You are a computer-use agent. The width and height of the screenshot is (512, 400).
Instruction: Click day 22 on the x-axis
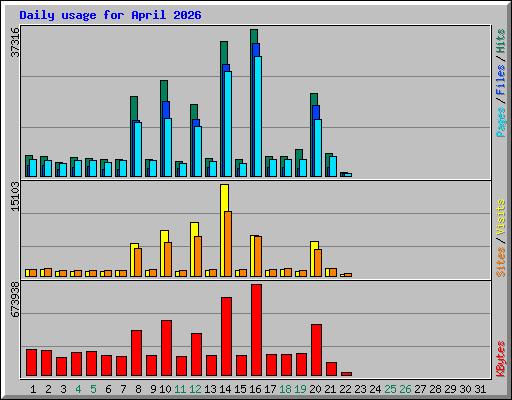point(345,389)
